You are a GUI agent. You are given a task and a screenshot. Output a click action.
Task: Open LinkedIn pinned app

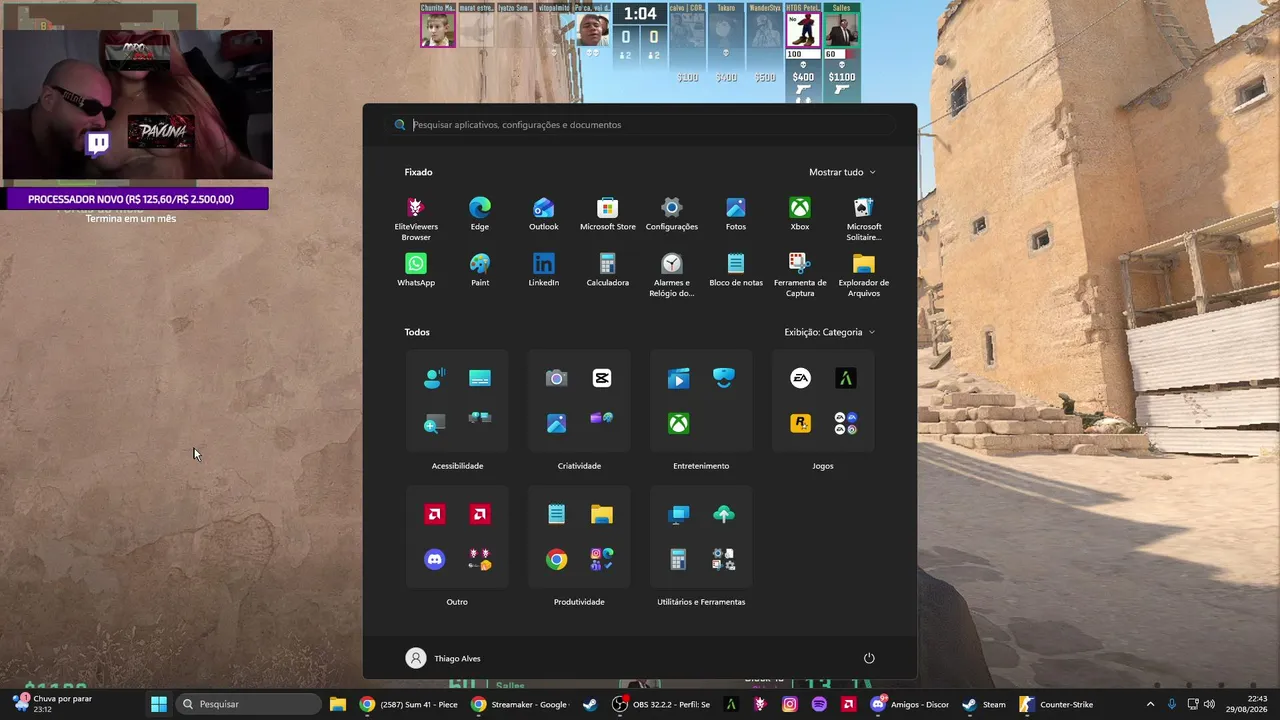click(x=544, y=270)
